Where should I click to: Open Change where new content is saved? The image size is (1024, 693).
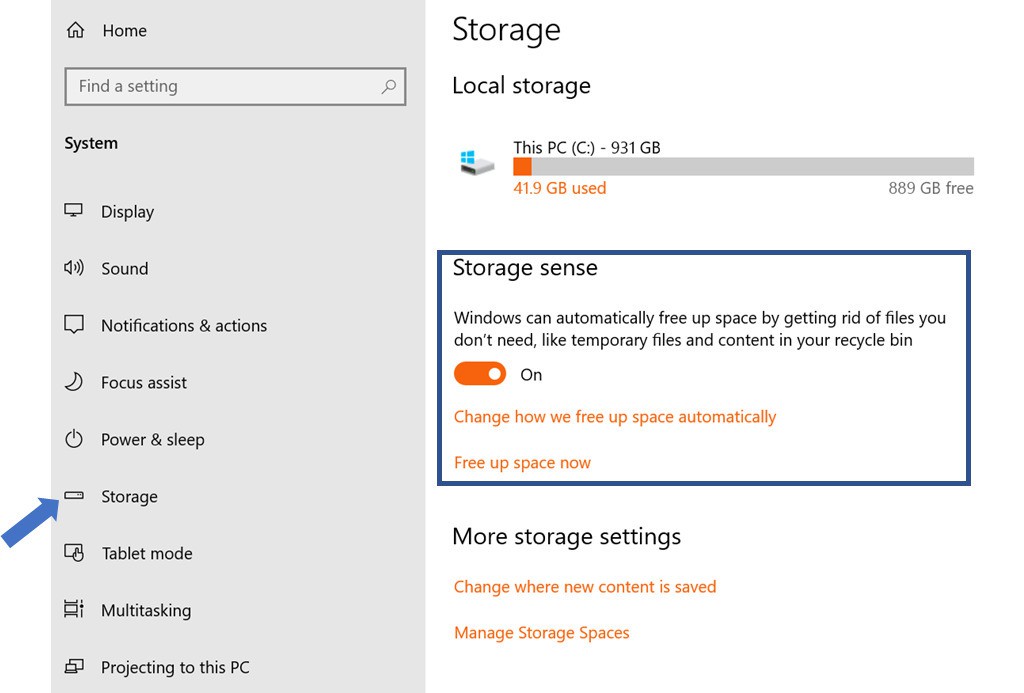585,587
